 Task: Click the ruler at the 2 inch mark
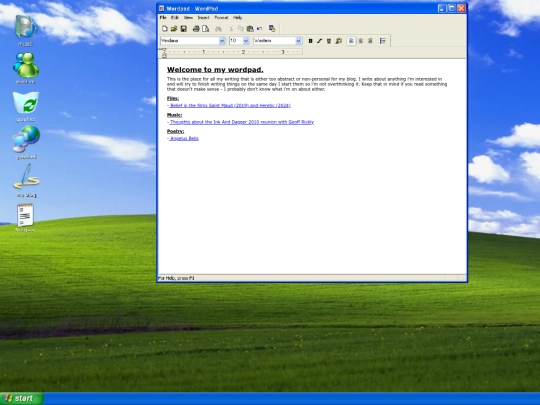coord(243,52)
